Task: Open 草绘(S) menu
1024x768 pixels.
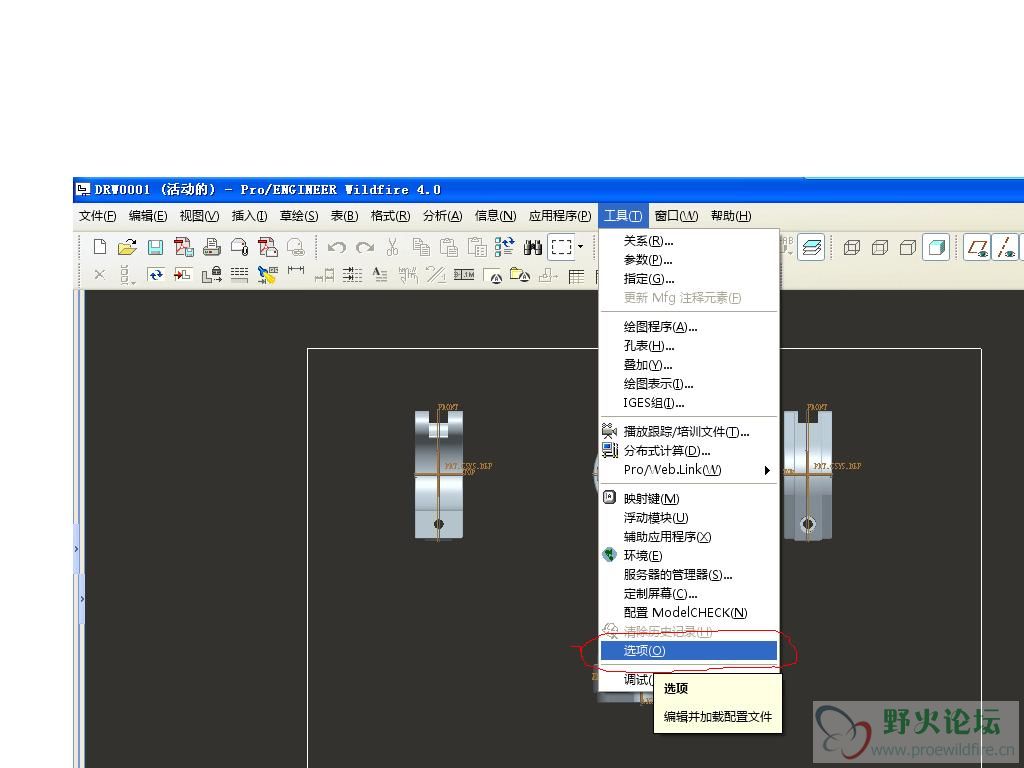Action: pos(299,216)
